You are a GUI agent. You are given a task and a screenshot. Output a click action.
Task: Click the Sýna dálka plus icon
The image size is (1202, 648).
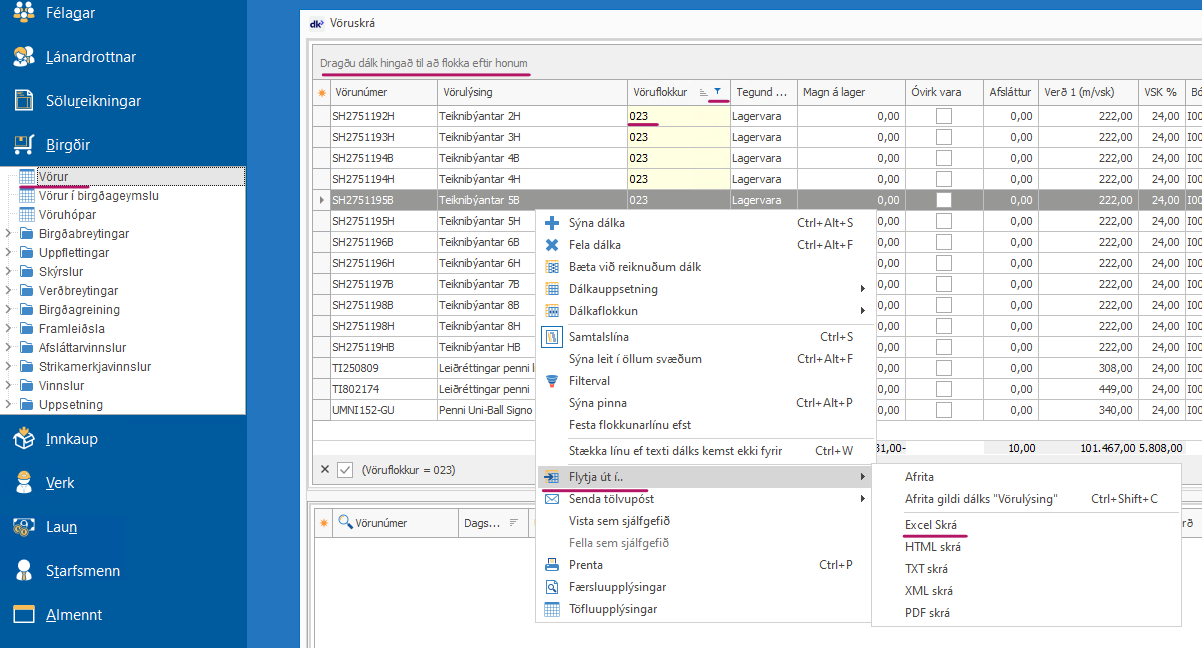pos(551,223)
